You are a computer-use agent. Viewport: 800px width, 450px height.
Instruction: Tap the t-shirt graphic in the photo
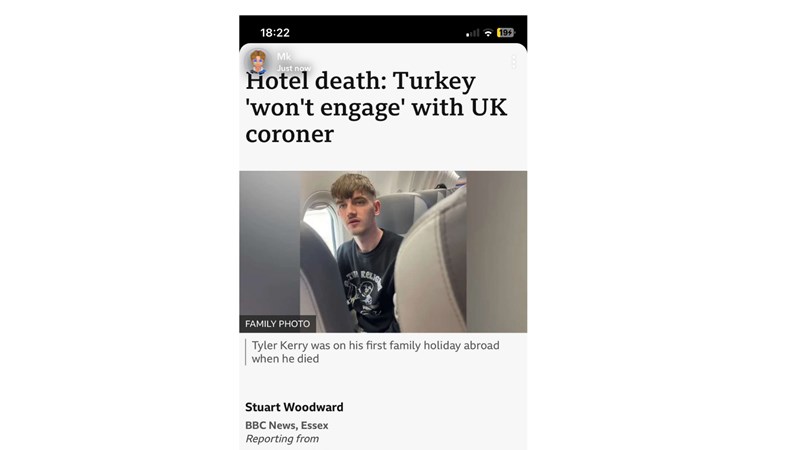[365, 290]
